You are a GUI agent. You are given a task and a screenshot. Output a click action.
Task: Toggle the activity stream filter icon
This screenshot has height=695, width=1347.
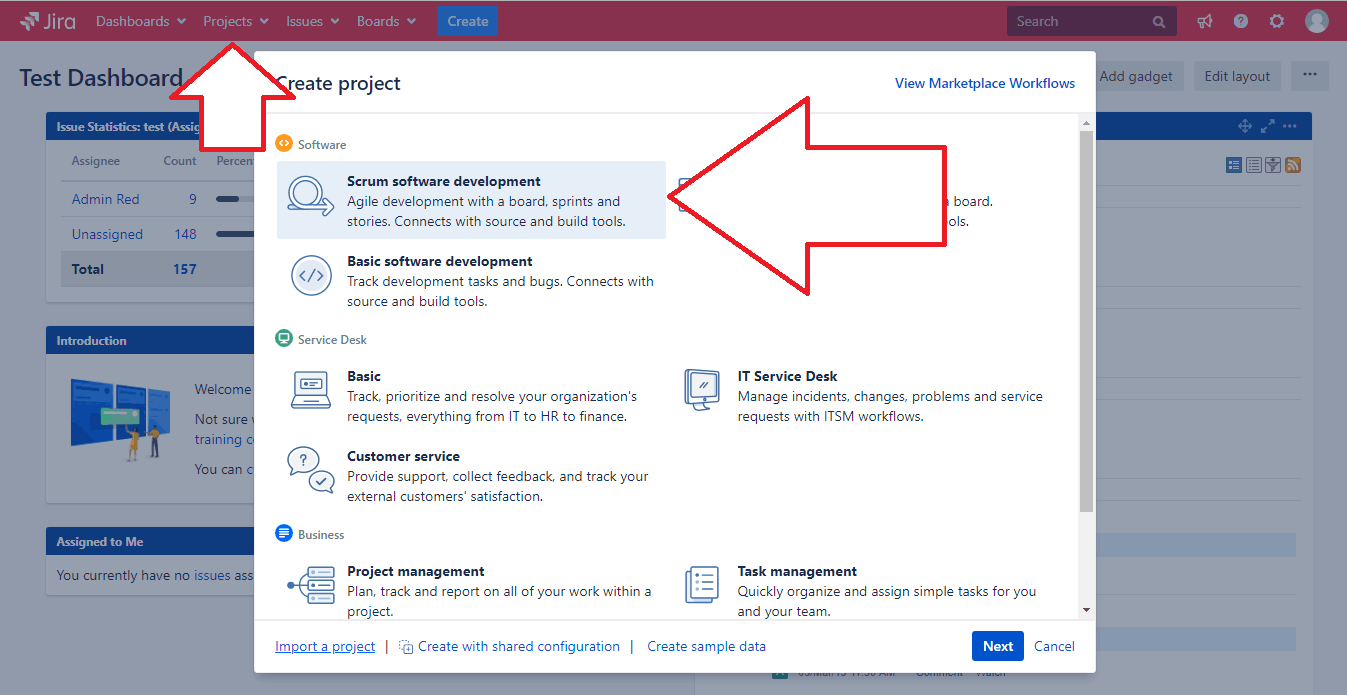(1273, 164)
